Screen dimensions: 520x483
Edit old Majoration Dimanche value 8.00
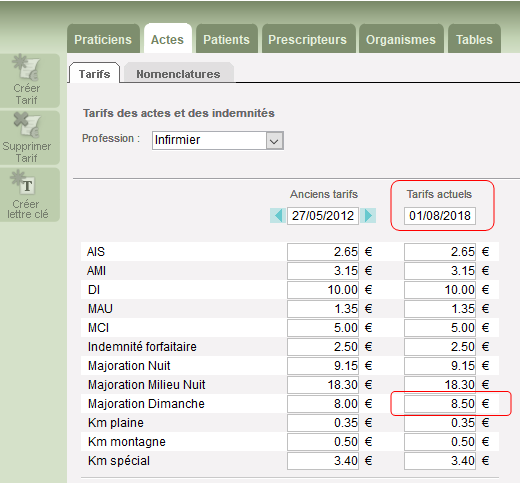click(x=323, y=404)
